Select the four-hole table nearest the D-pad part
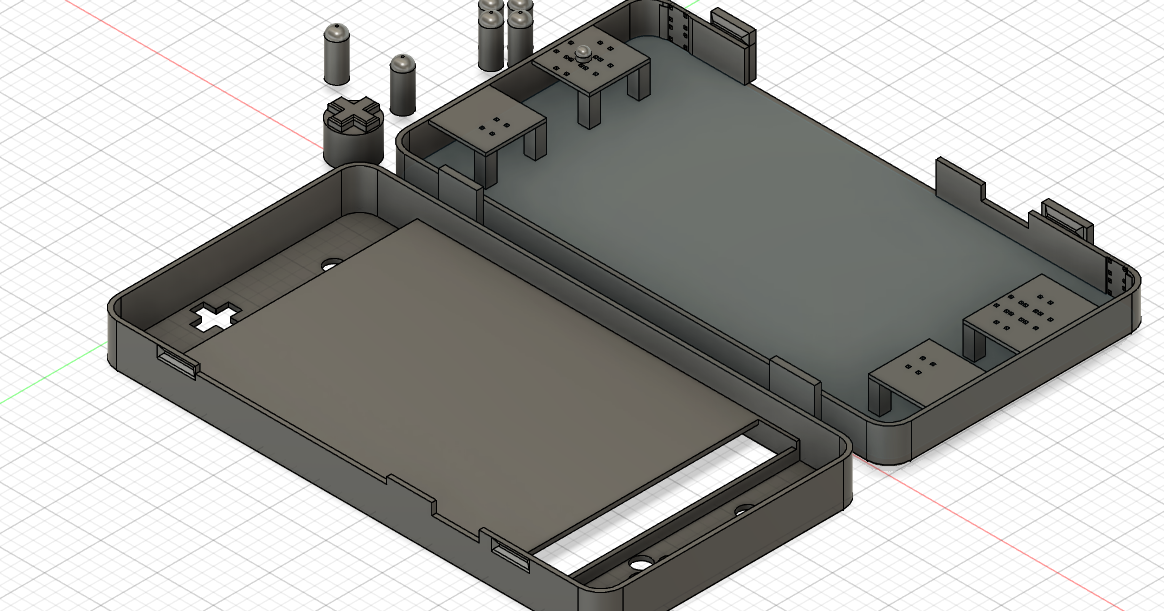The image size is (1164, 611). pyautogui.click(x=488, y=122)
